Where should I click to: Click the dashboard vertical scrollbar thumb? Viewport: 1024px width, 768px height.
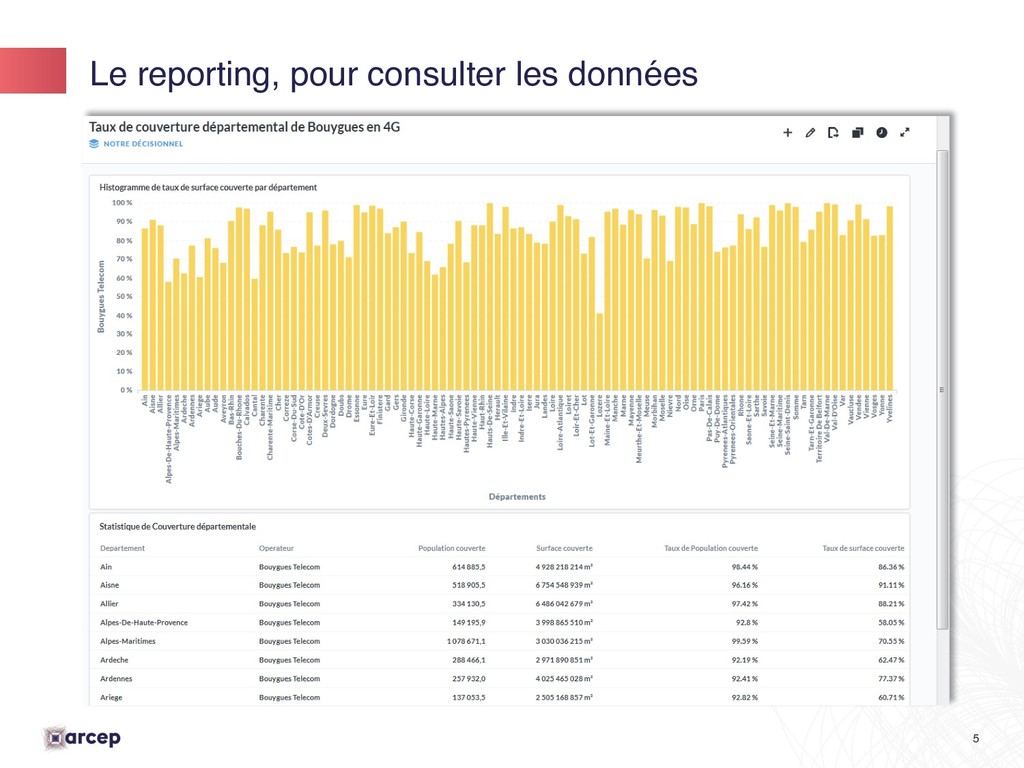942,389
